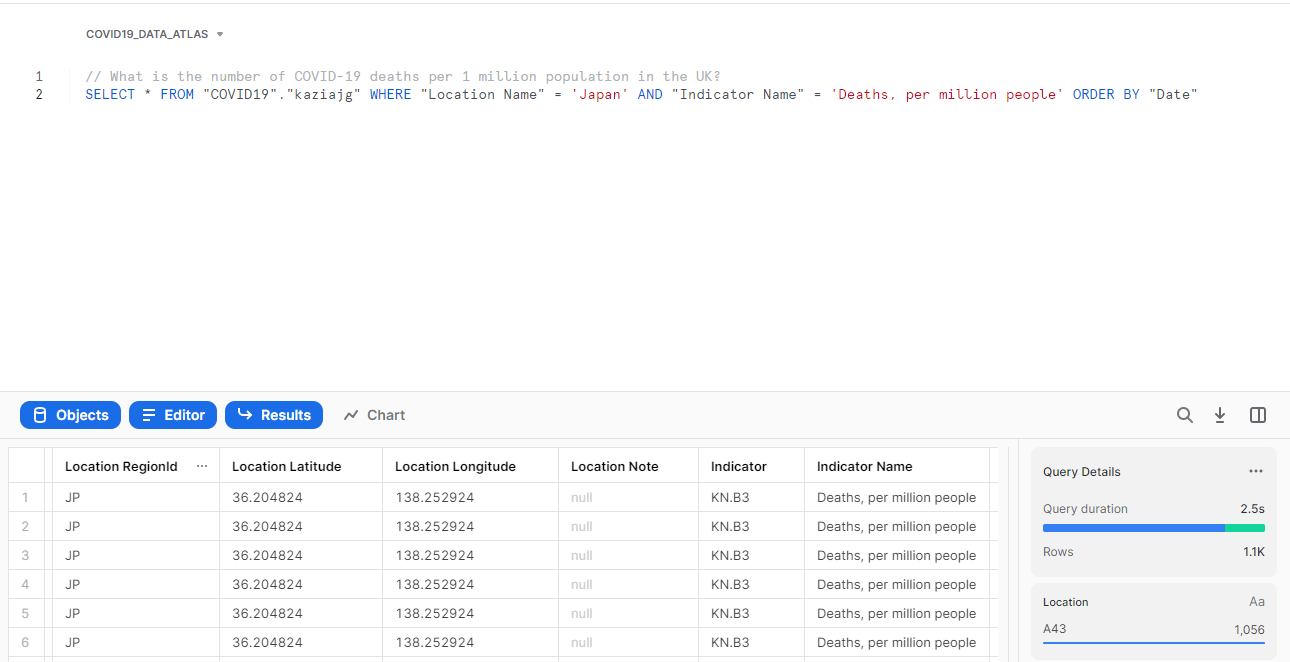The height and width of the screenshot is (662, 1290).
Task: Open the COVID19_DATA_ATLAS database dropdown
Action: coord(155,34)
